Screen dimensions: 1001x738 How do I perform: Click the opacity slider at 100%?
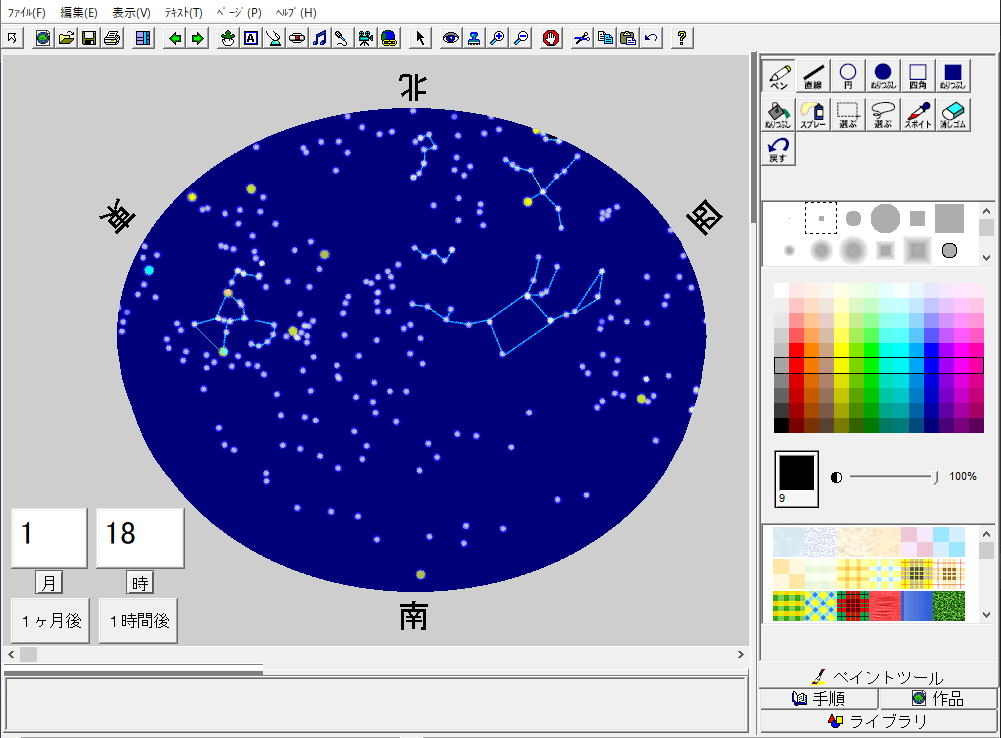pyautogui.click(x=935, y=477)
